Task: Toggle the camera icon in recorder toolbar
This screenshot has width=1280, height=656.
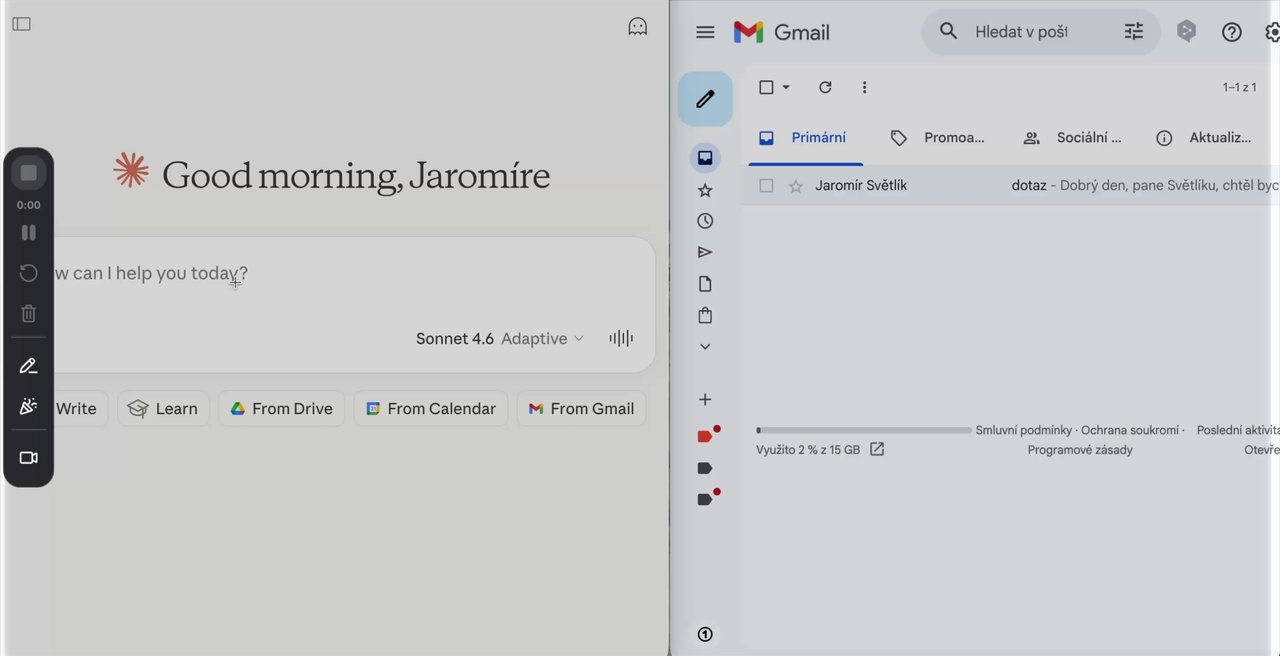Action: (x=29, y=458)
